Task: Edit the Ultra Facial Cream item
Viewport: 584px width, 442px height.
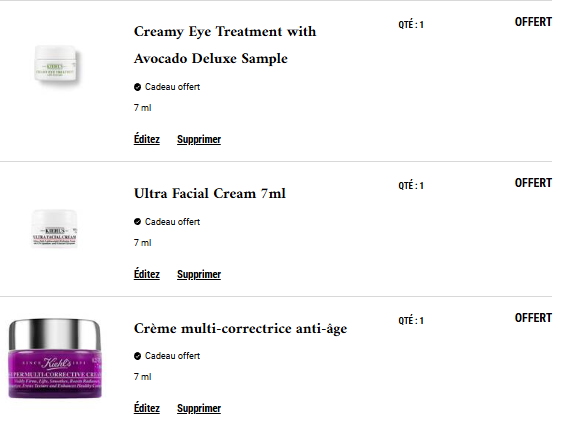Action: click(x=147, y=274)
